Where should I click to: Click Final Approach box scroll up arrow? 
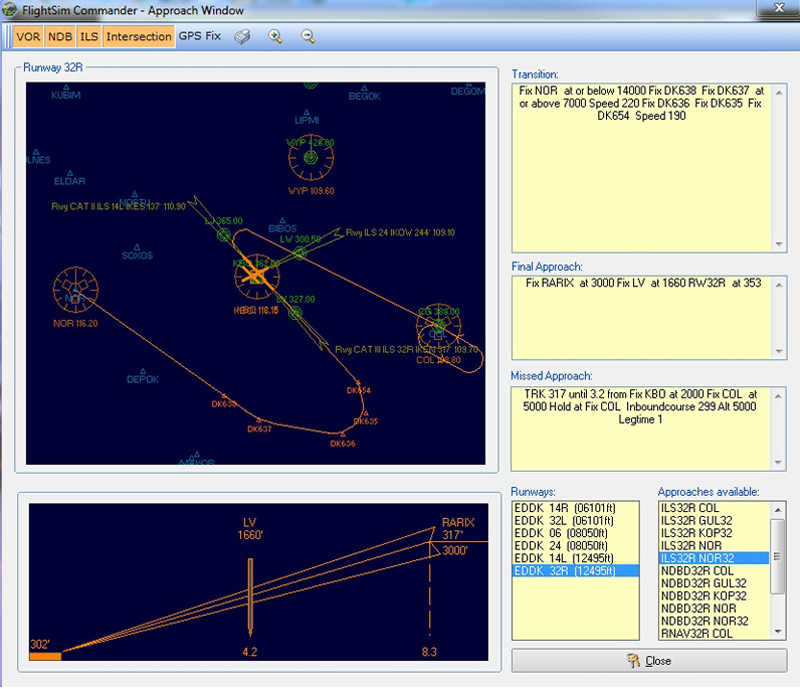pyautogui.click(x=779, y=285)
